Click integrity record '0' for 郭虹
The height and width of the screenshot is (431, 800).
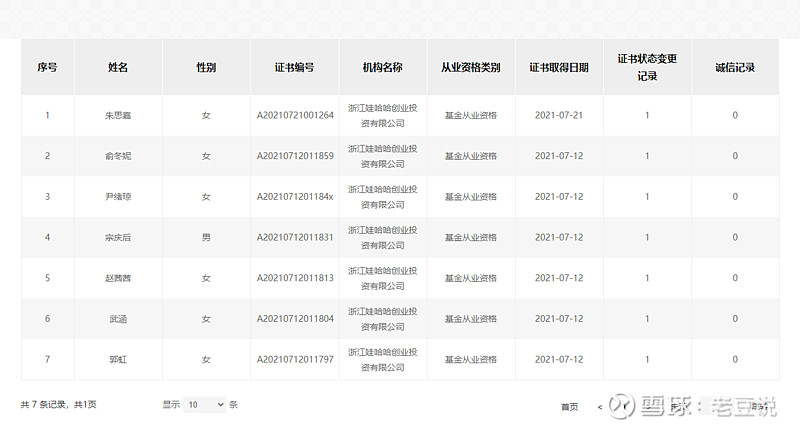(x=735, y=360)
